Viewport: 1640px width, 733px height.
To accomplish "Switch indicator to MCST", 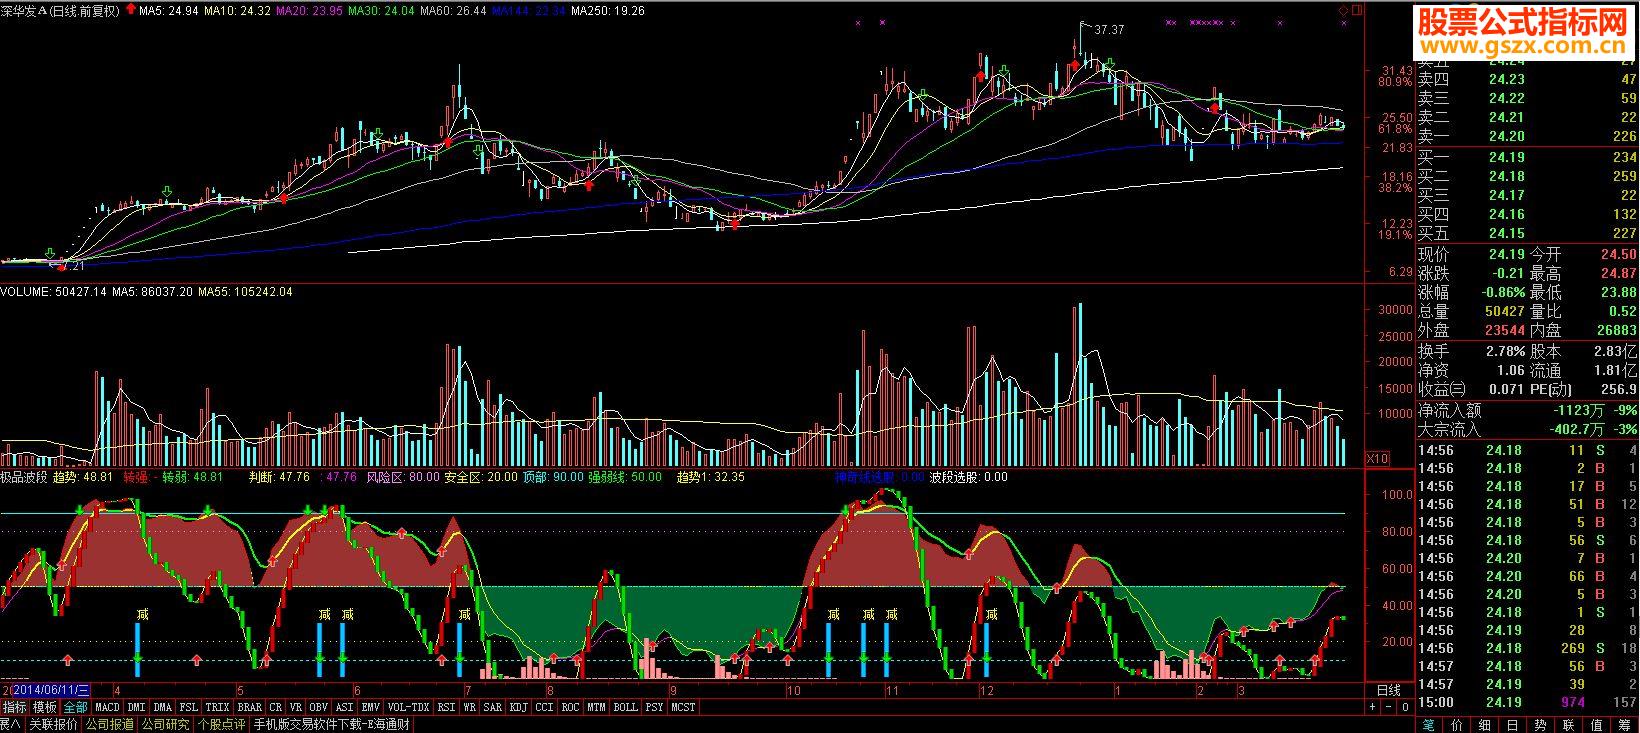I will pyautogui.click(x=683, y=707).
